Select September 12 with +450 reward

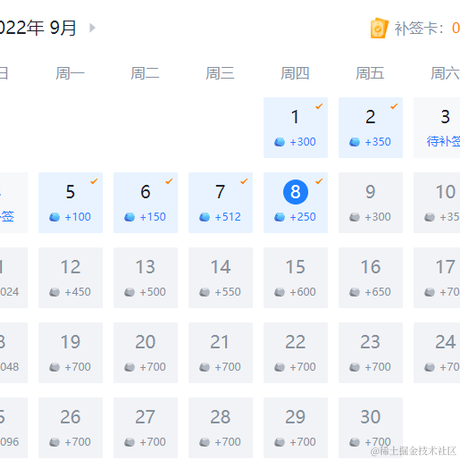click(x=71, y=278)
